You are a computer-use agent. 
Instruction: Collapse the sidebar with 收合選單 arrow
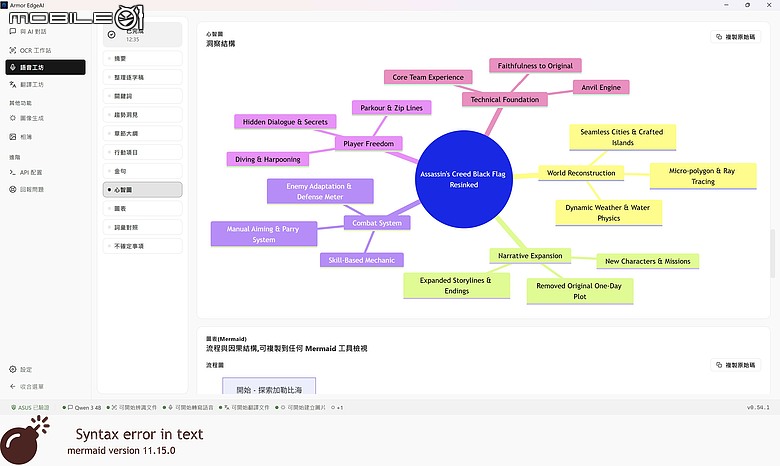coord(13,386)
